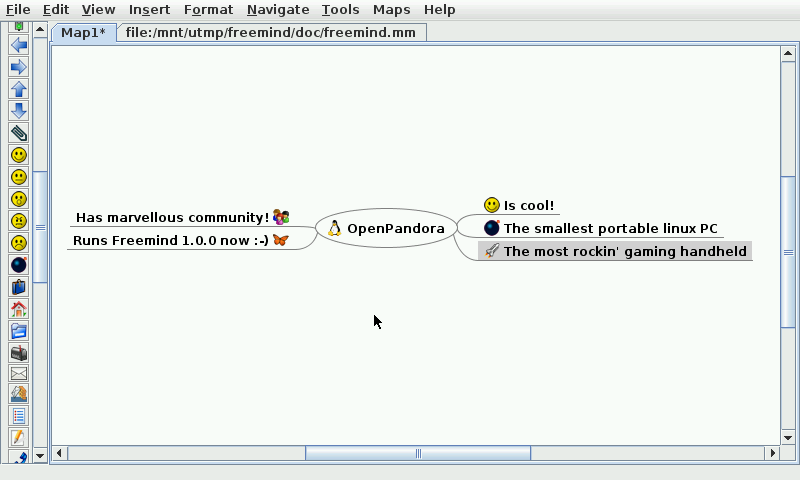Click the map vertical scrollbar down arrow
The width and height of the screenshot is (800, 480).
click(x=788, y=437)
